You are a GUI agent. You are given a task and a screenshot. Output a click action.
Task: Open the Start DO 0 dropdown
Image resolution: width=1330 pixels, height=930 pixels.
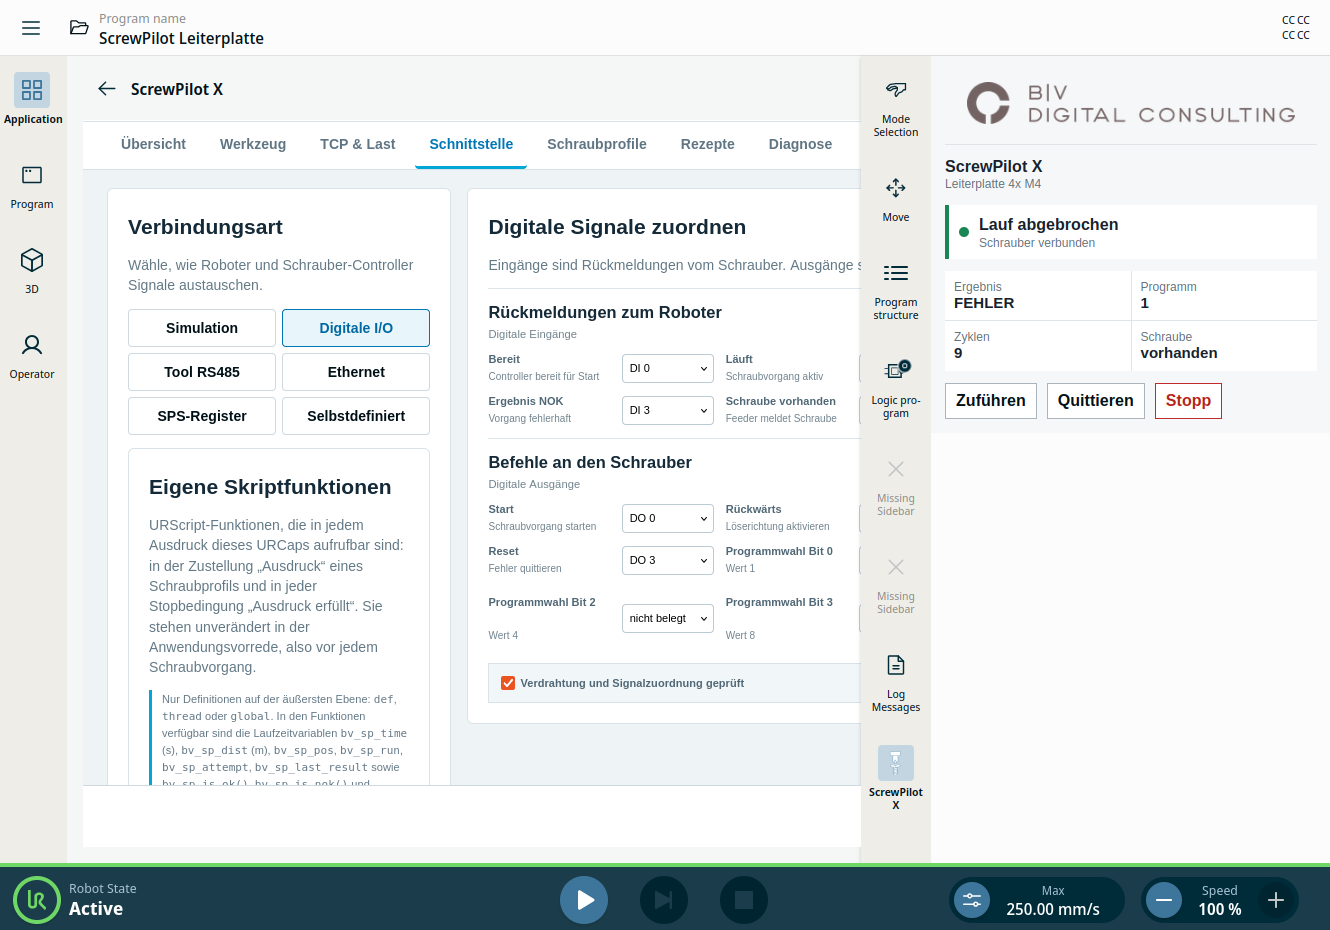click(x=668, y=518)
